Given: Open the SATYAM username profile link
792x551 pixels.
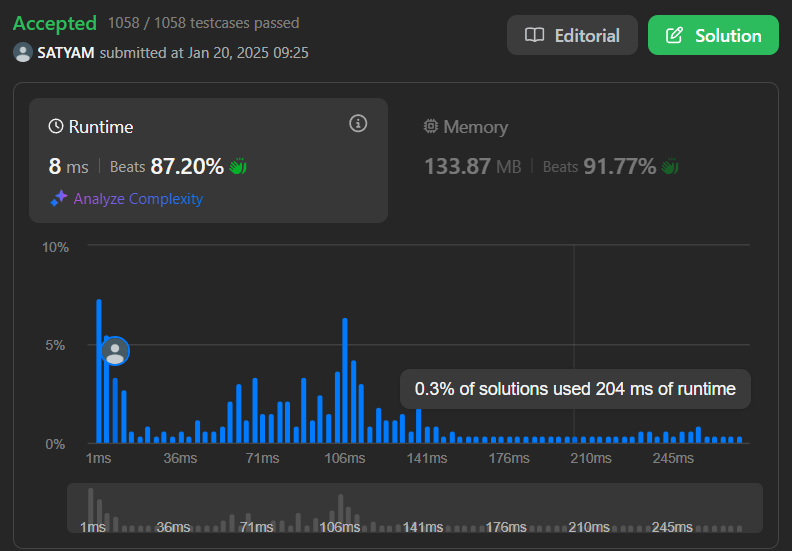Looking at the screenshot, I should pyautogui.click(x=65, y=52).
